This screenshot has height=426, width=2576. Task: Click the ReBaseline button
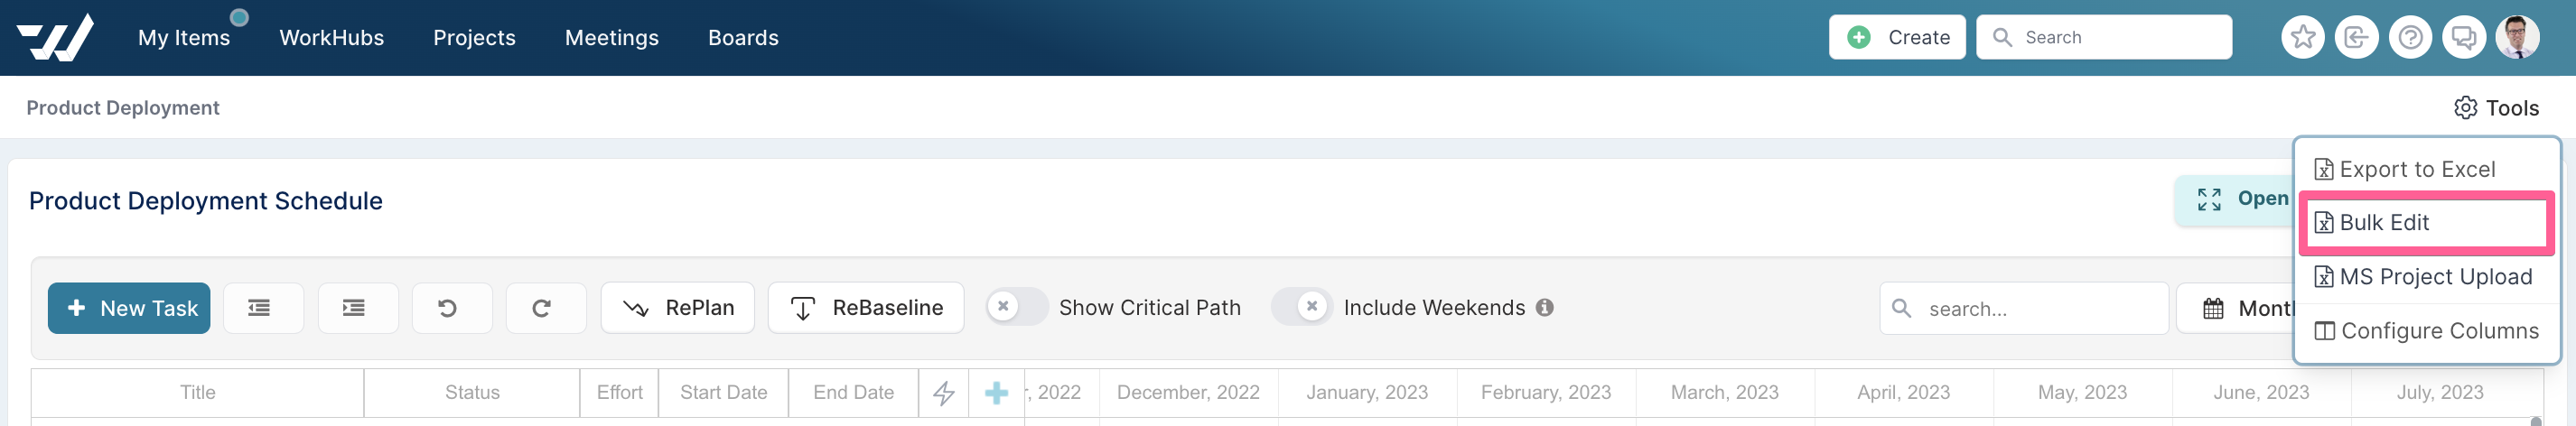coord(865,308)
